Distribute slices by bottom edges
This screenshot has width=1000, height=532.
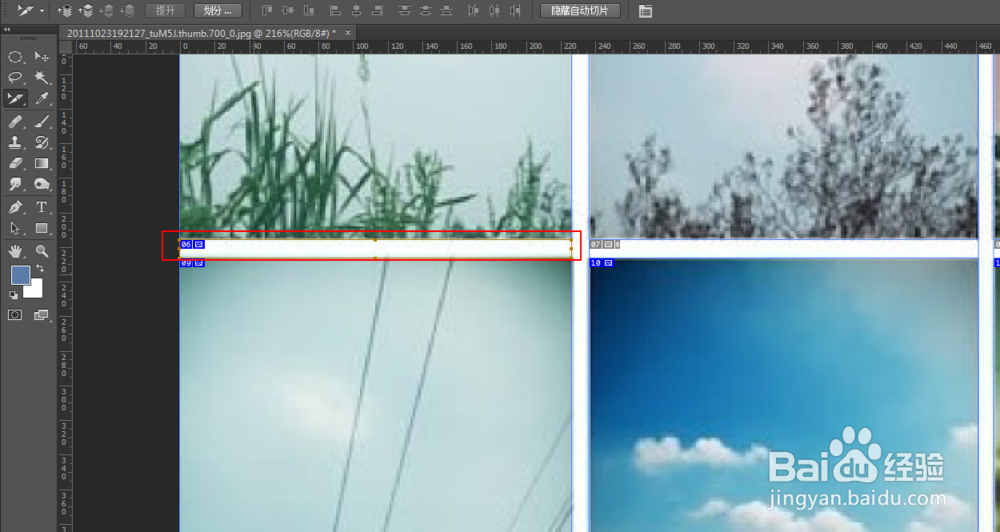pos(447,10)
